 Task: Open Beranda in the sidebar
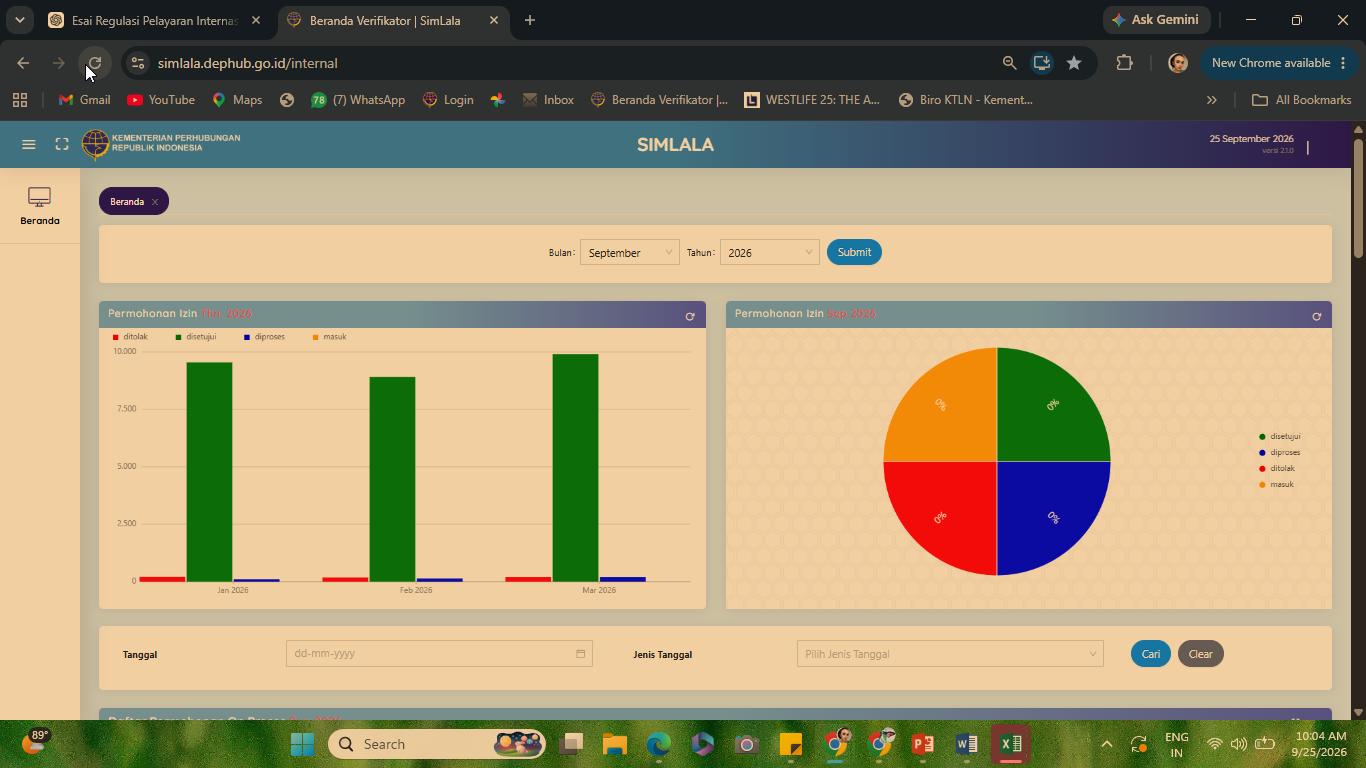[x=40, y=206]
